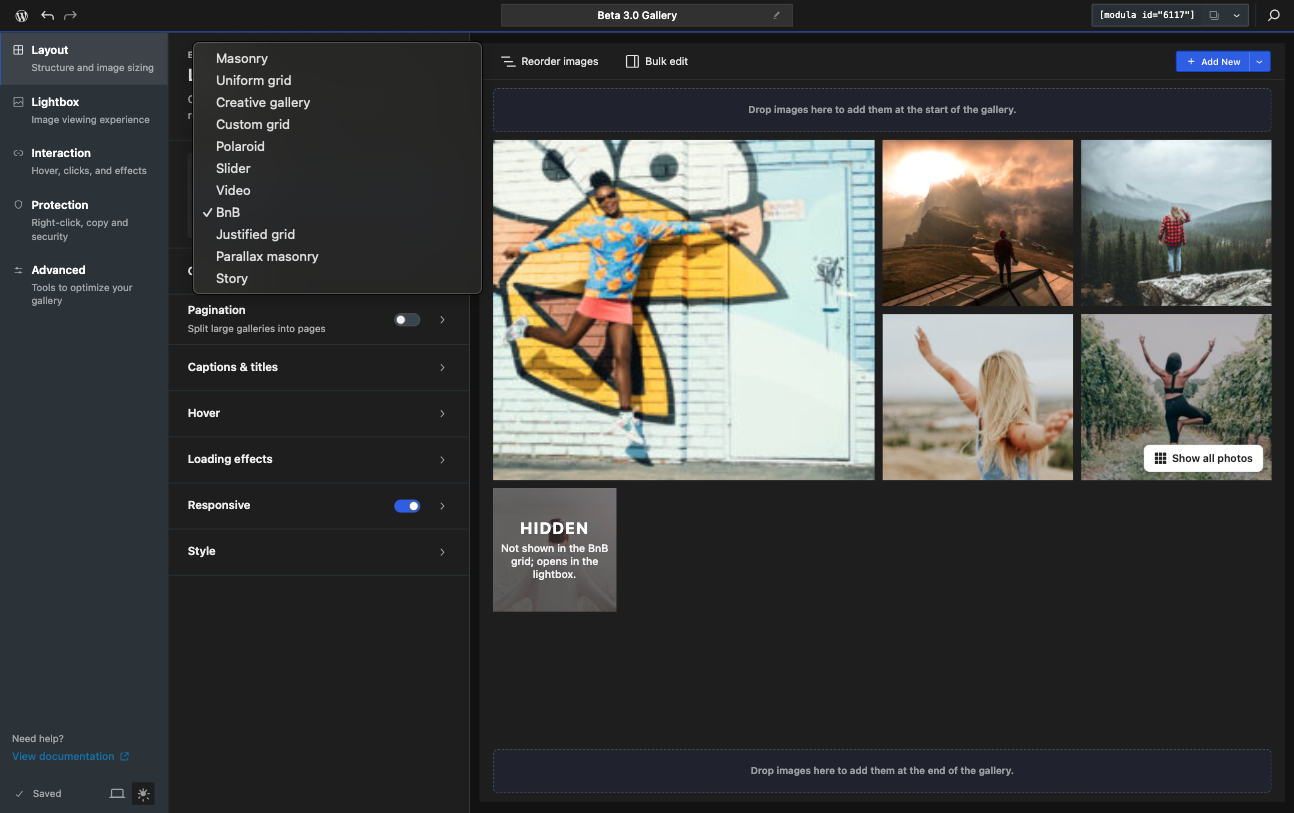The image size is (1294, 813).
Task: Expand the Loading effects section
Action: point(318,460)
